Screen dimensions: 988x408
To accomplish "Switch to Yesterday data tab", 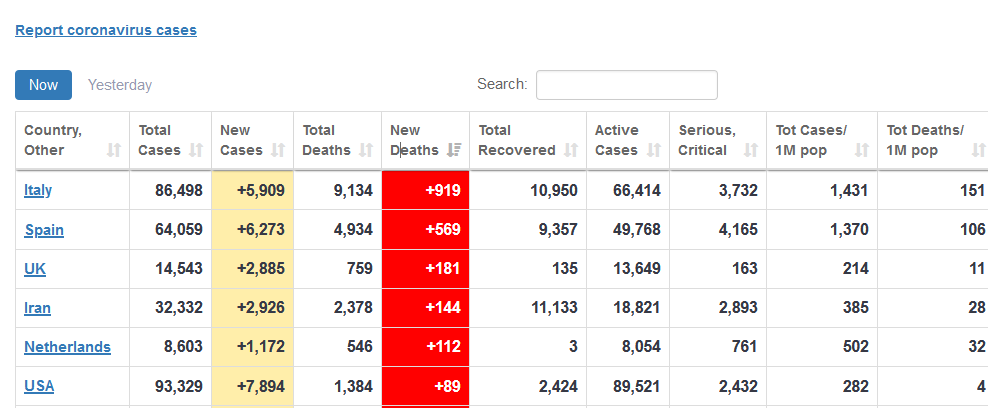I will [120, 85].
